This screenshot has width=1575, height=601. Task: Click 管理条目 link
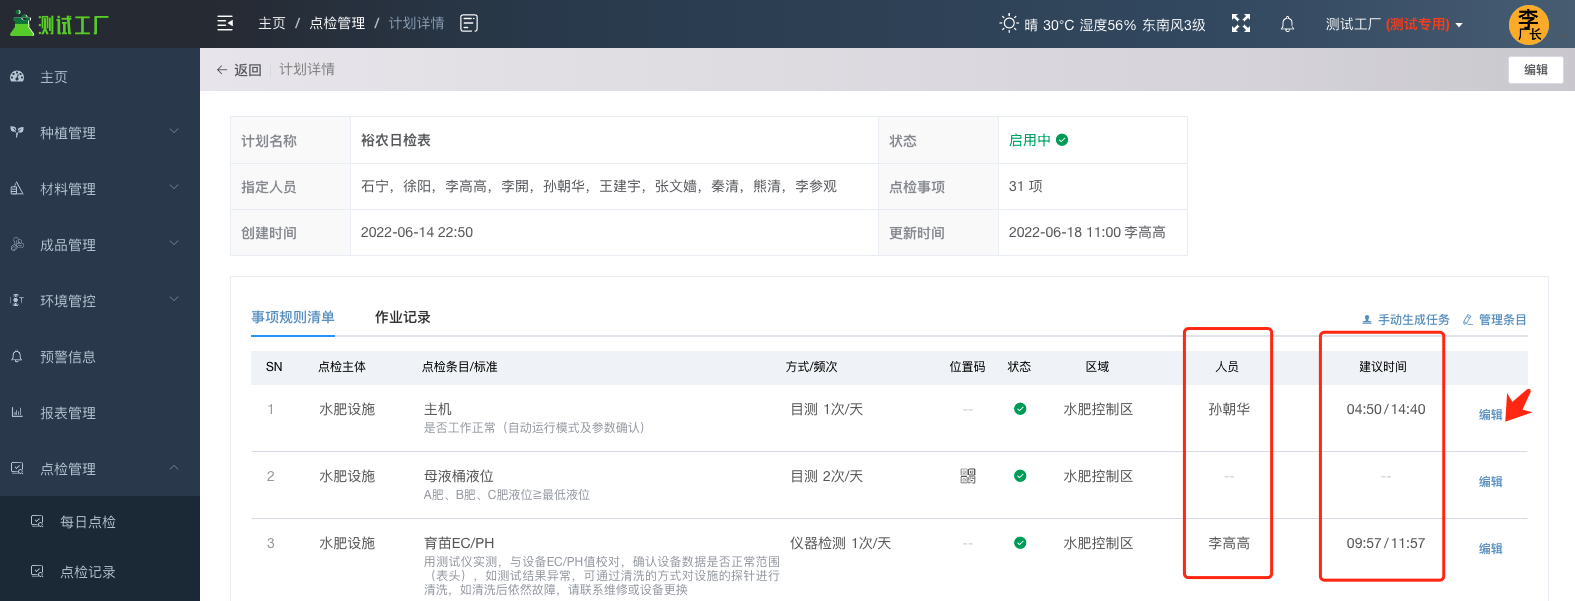point(1494,320)
